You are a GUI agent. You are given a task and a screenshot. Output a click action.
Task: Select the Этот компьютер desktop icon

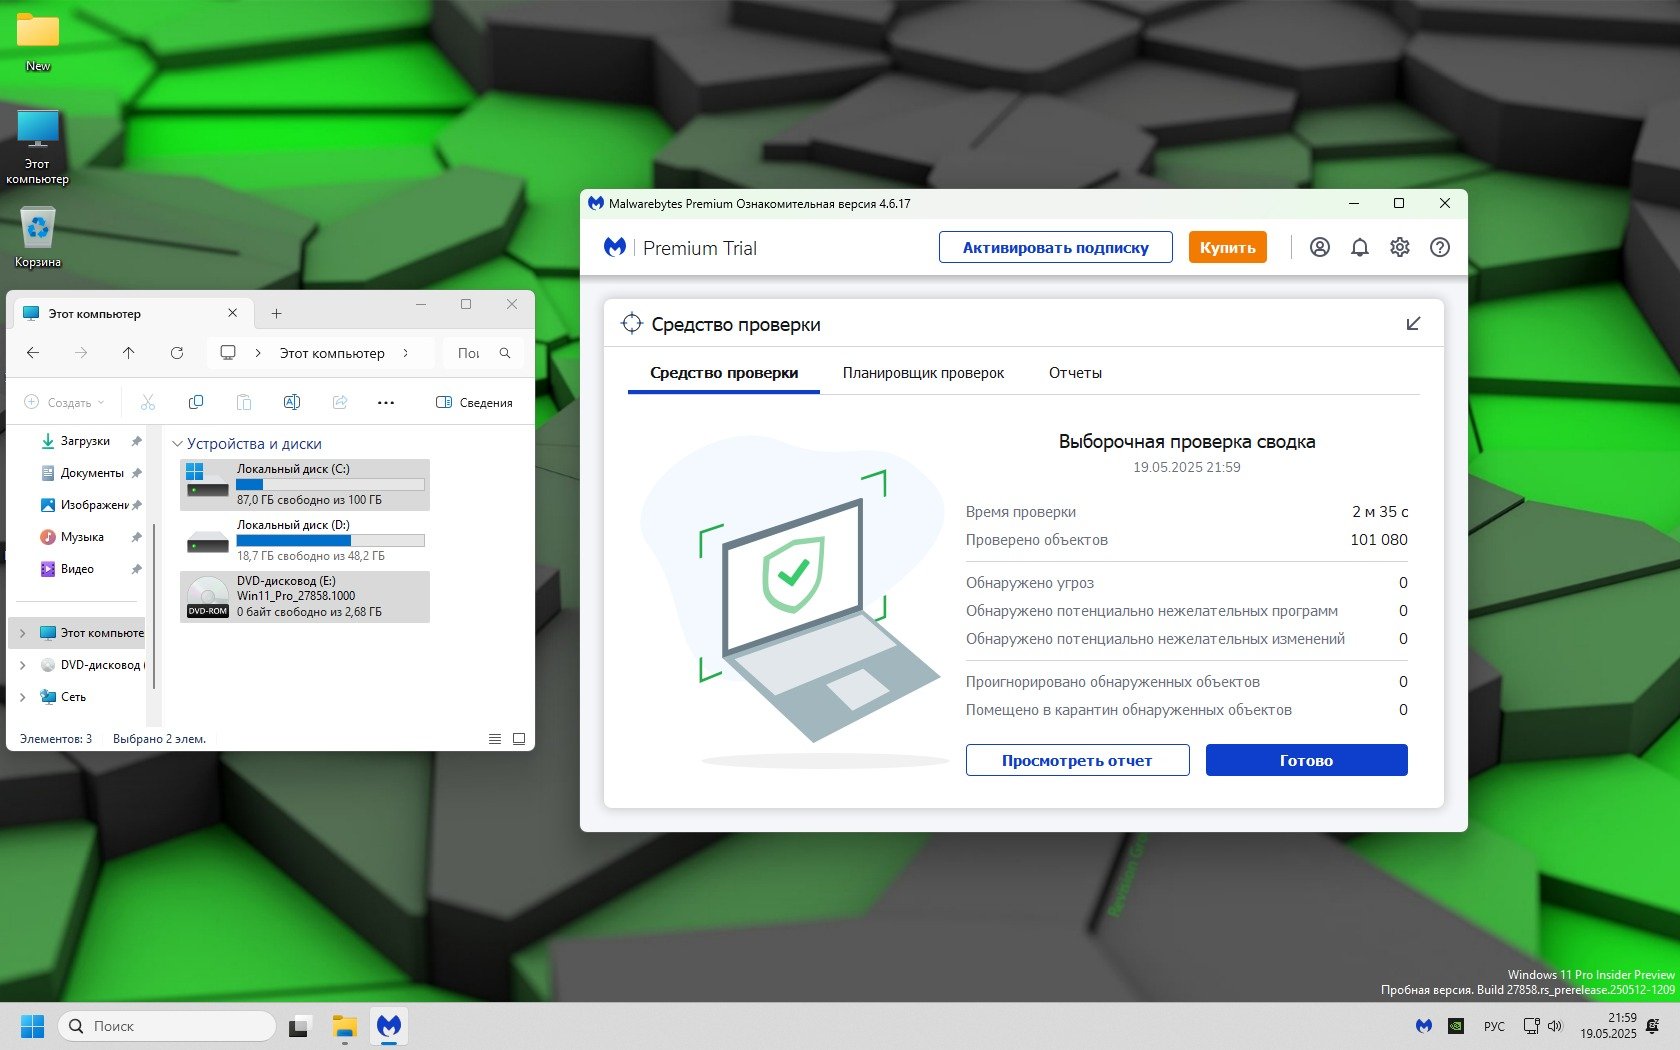(x=38, y=147)
